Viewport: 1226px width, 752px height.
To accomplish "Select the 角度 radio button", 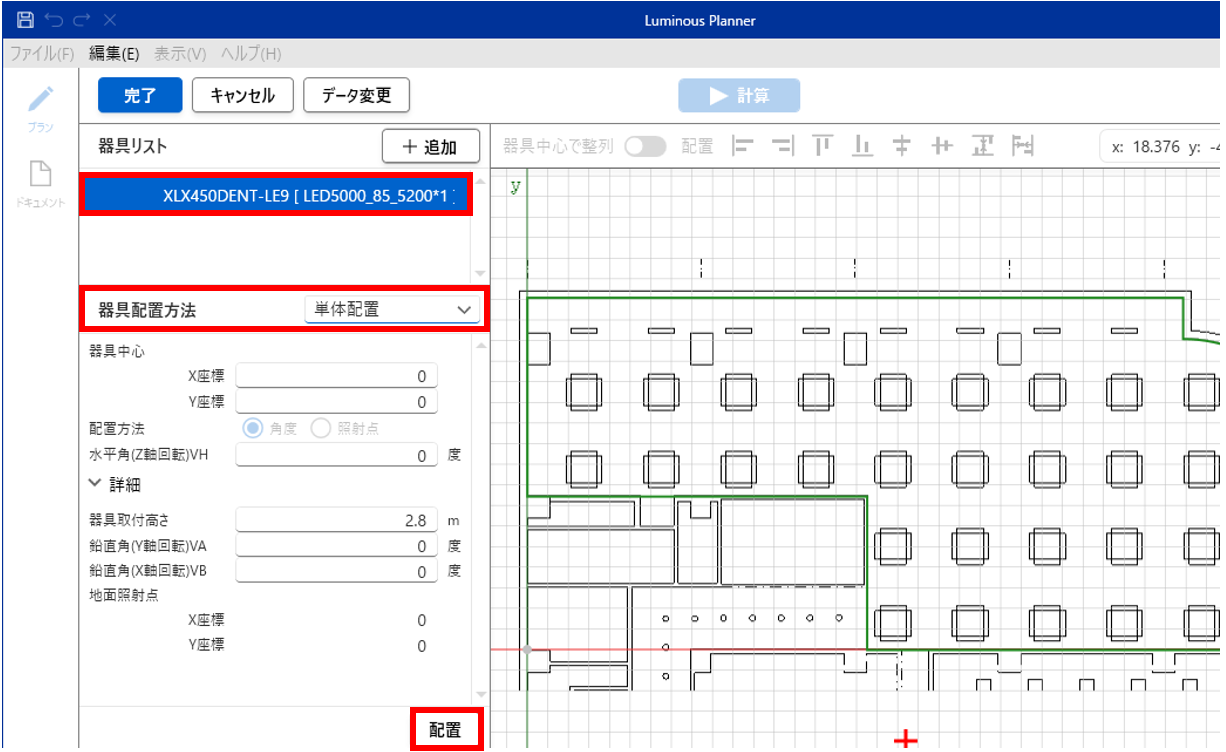I will [253, 428].
